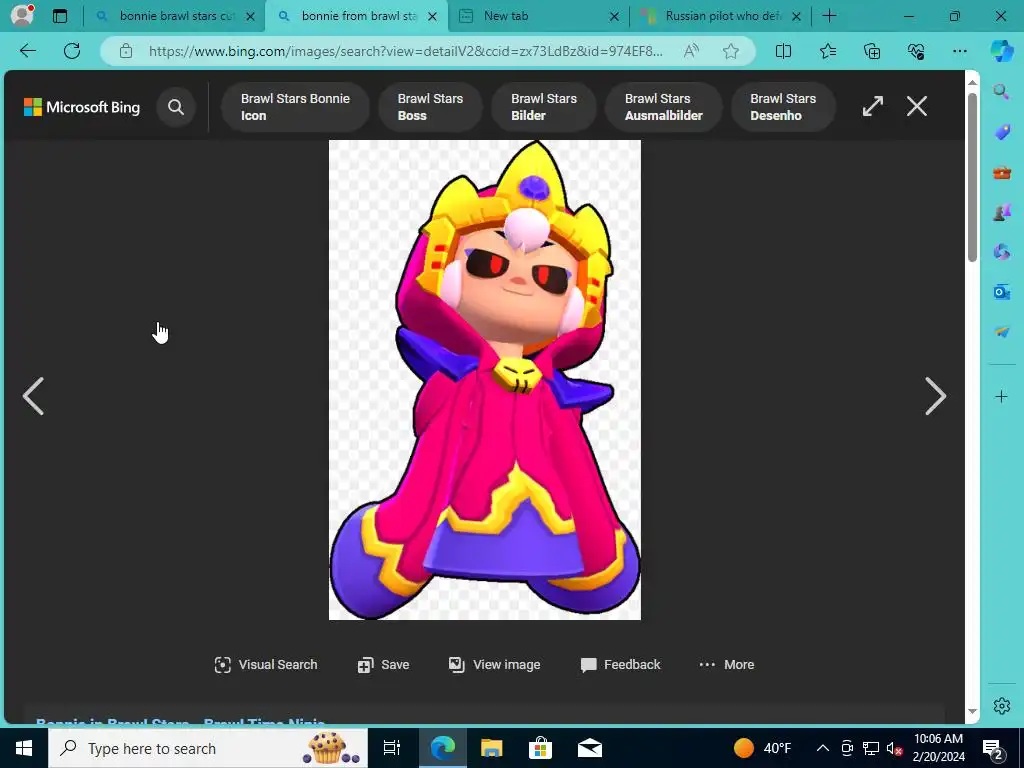Add app with sidebar plus icon
This screenshot has width=1024, height=768.
pyautogui.click(x=1001, y=396)
